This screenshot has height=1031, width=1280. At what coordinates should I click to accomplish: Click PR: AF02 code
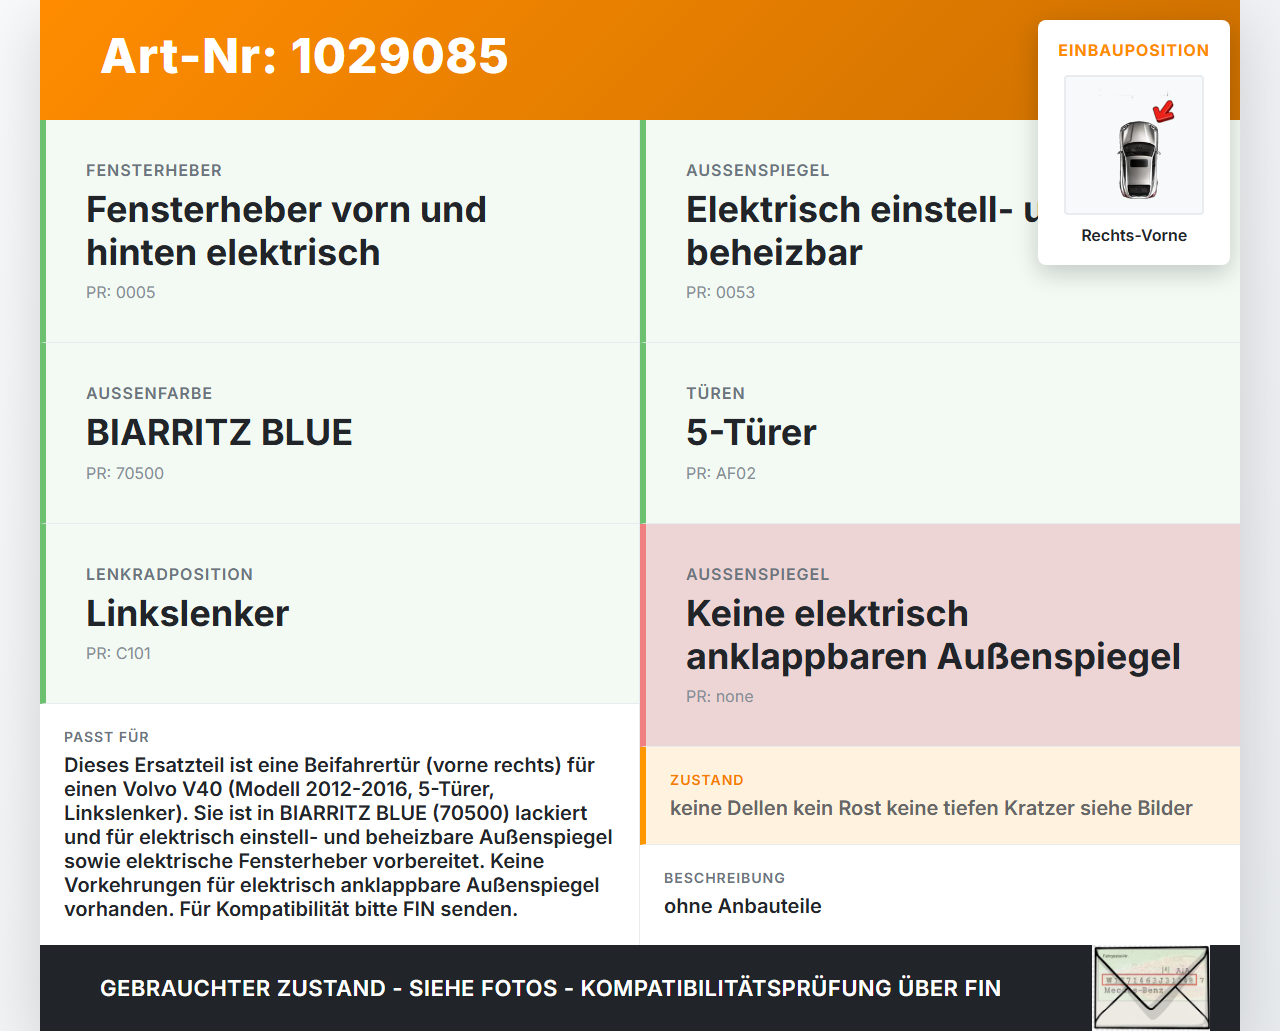click(x=721, y=473)
